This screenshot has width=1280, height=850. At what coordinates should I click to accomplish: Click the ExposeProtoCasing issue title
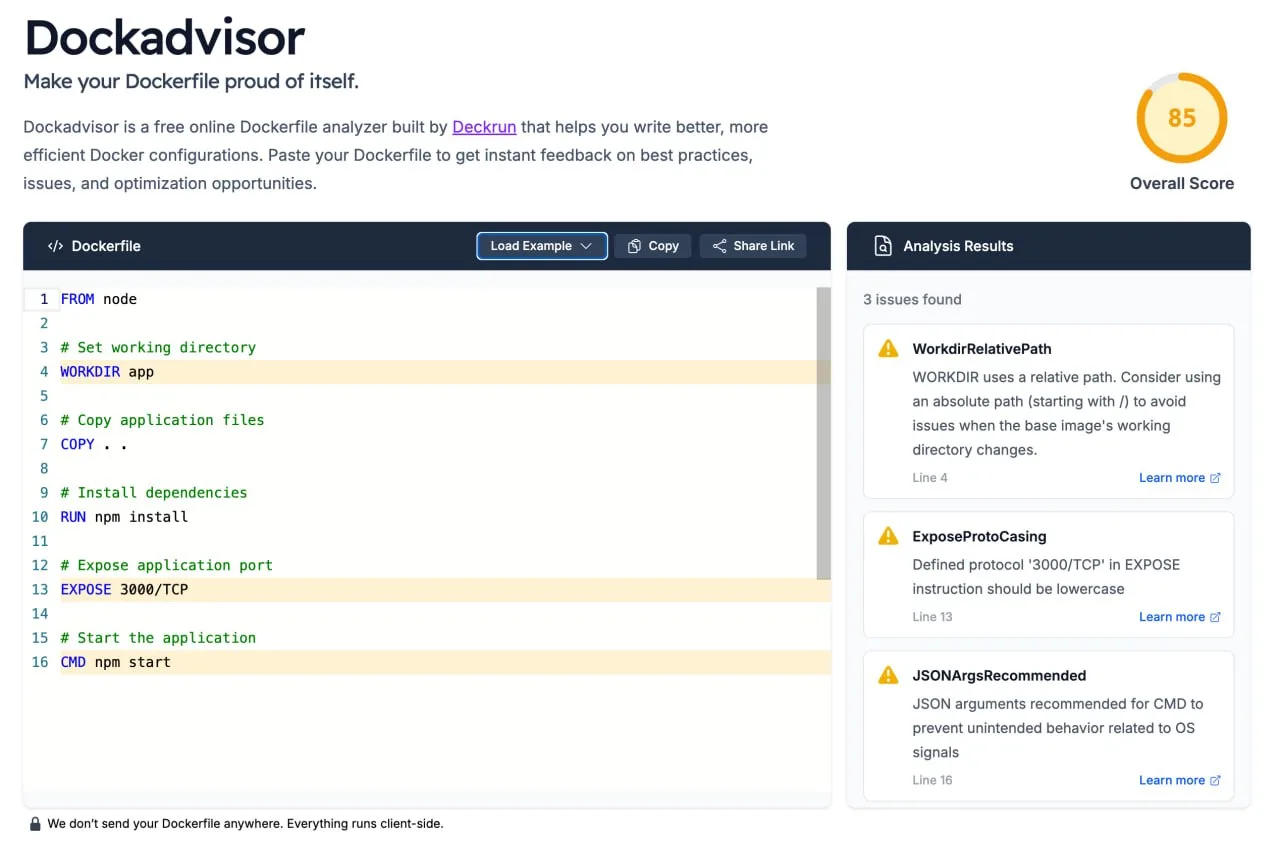pos(979,537)
